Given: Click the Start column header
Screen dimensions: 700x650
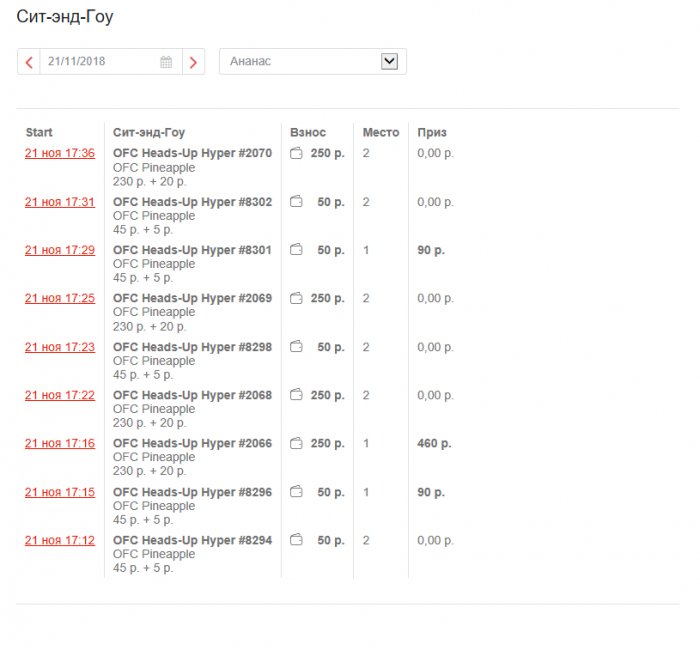Looking at the screenshot, I should (39, 133).
